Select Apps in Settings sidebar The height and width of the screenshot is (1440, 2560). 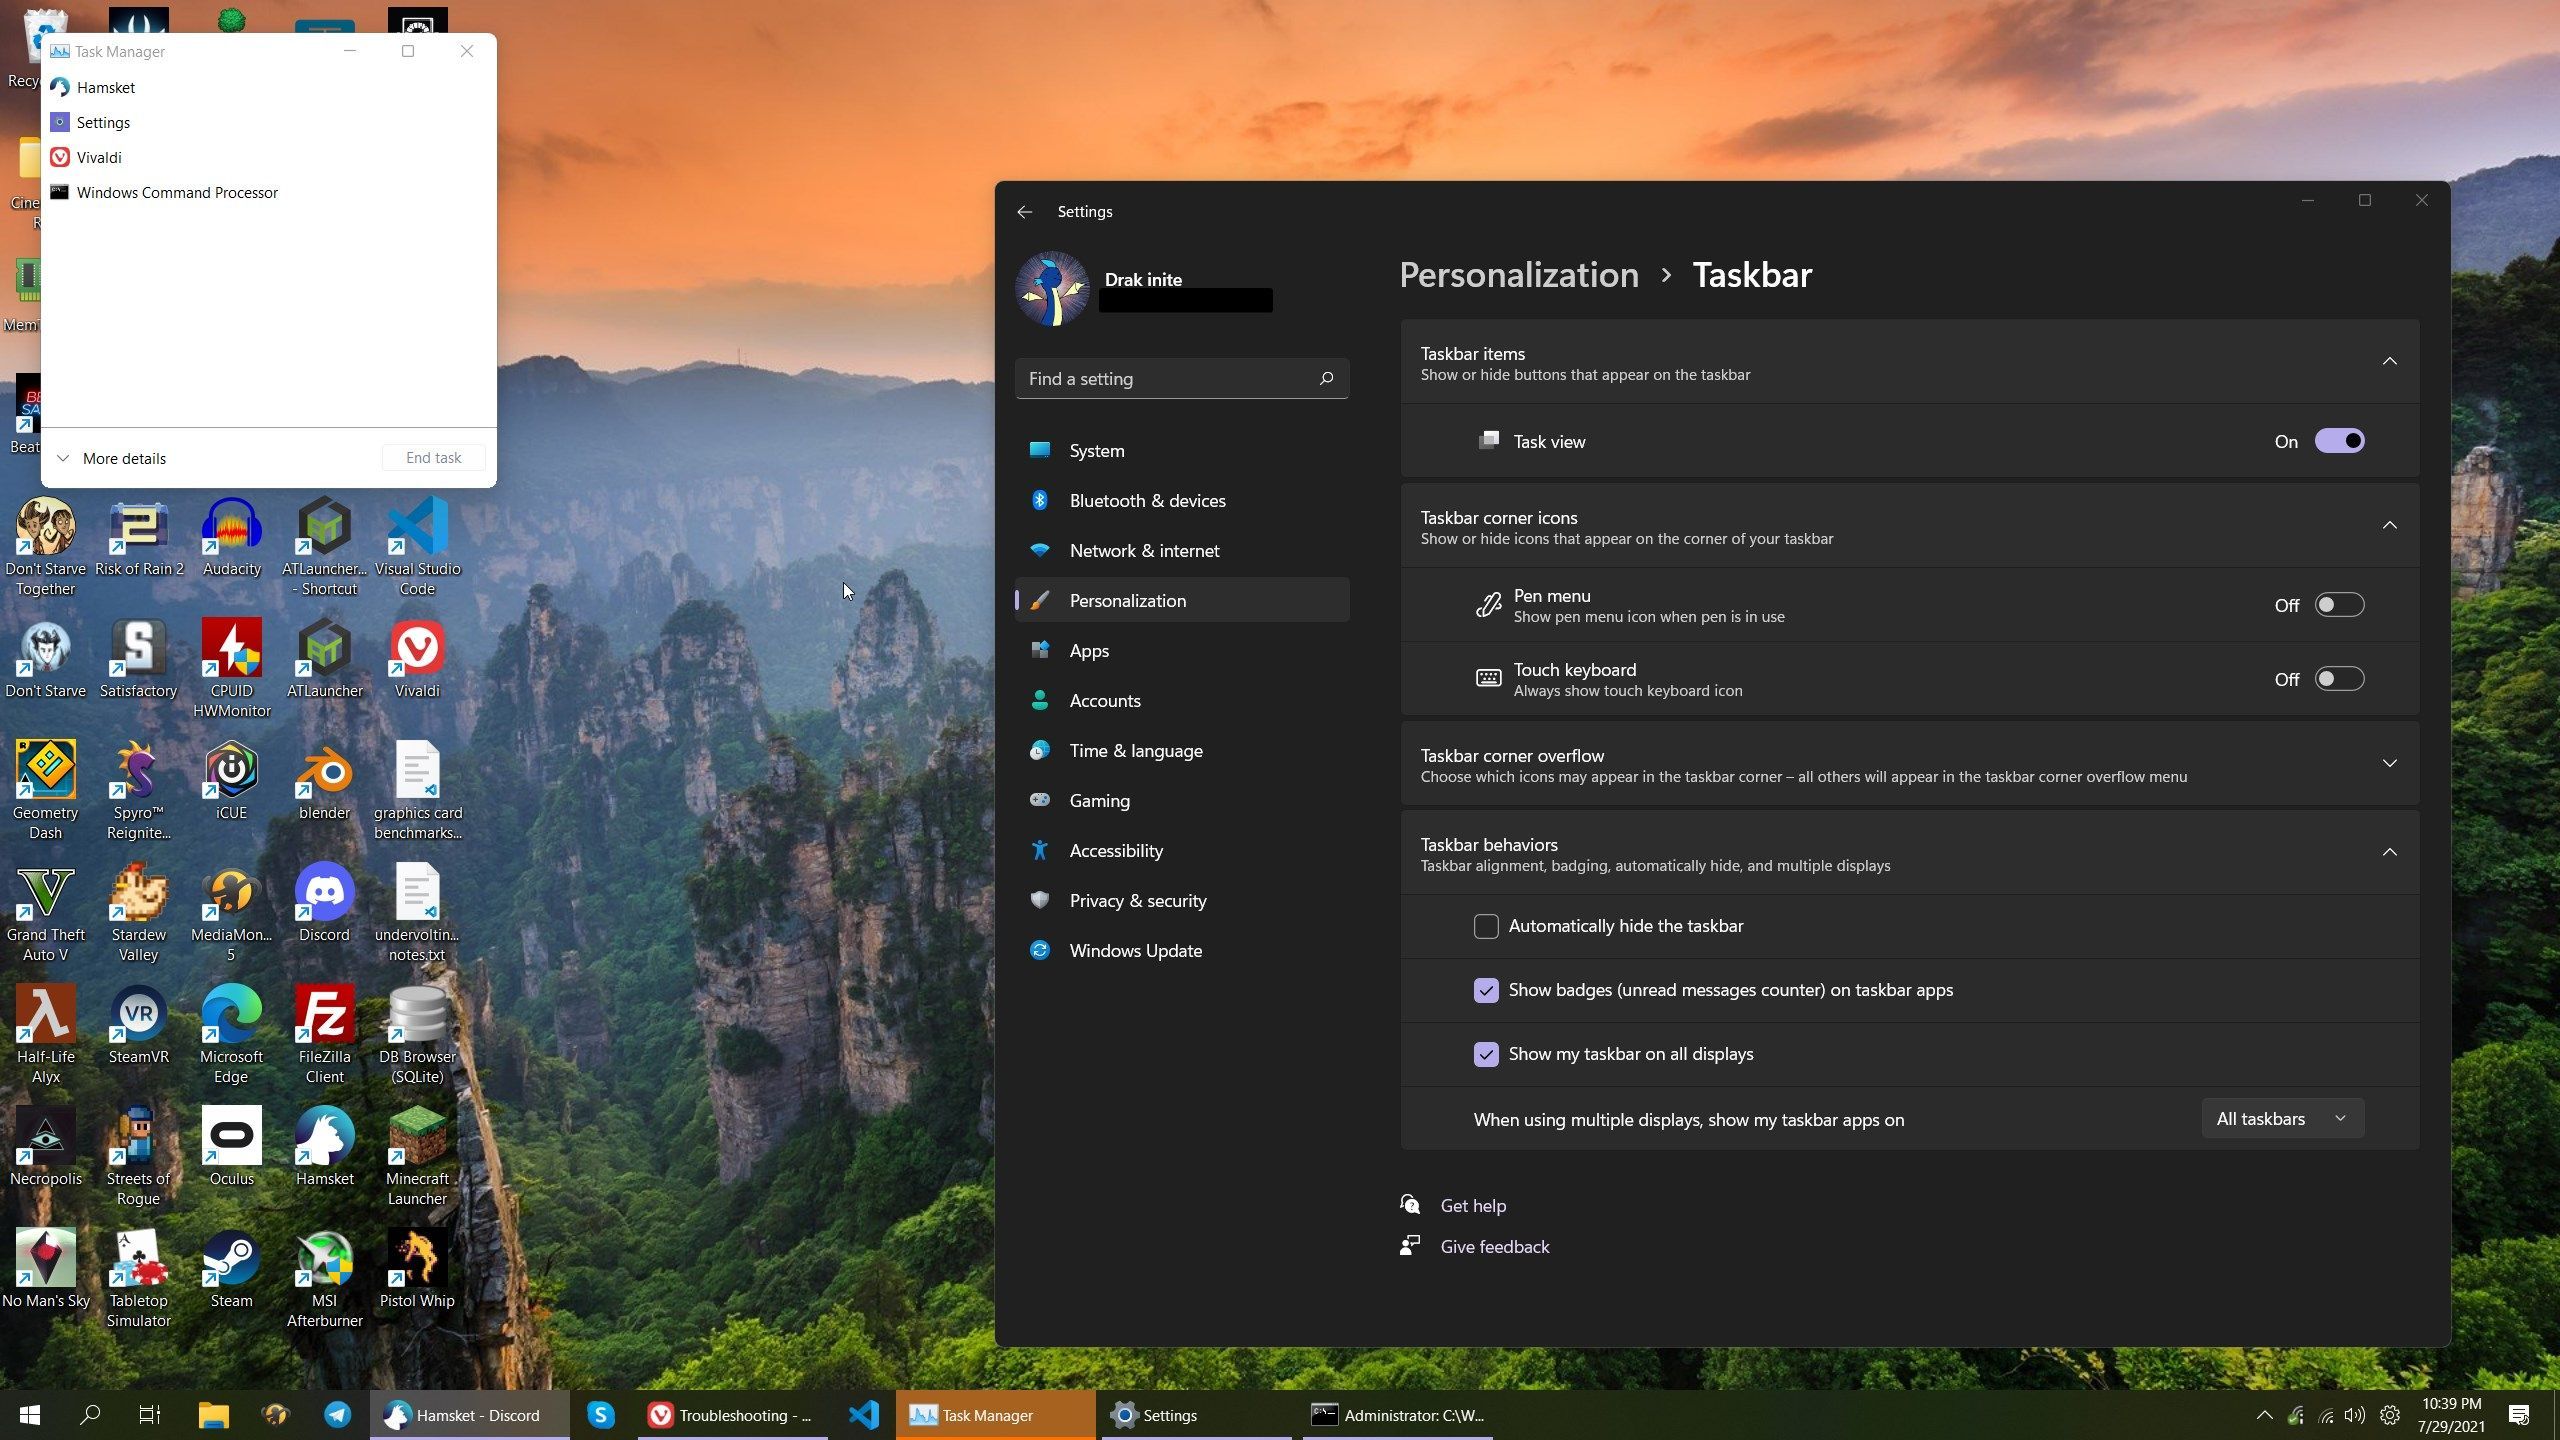pyautogui.click(x=1182, y=650)
